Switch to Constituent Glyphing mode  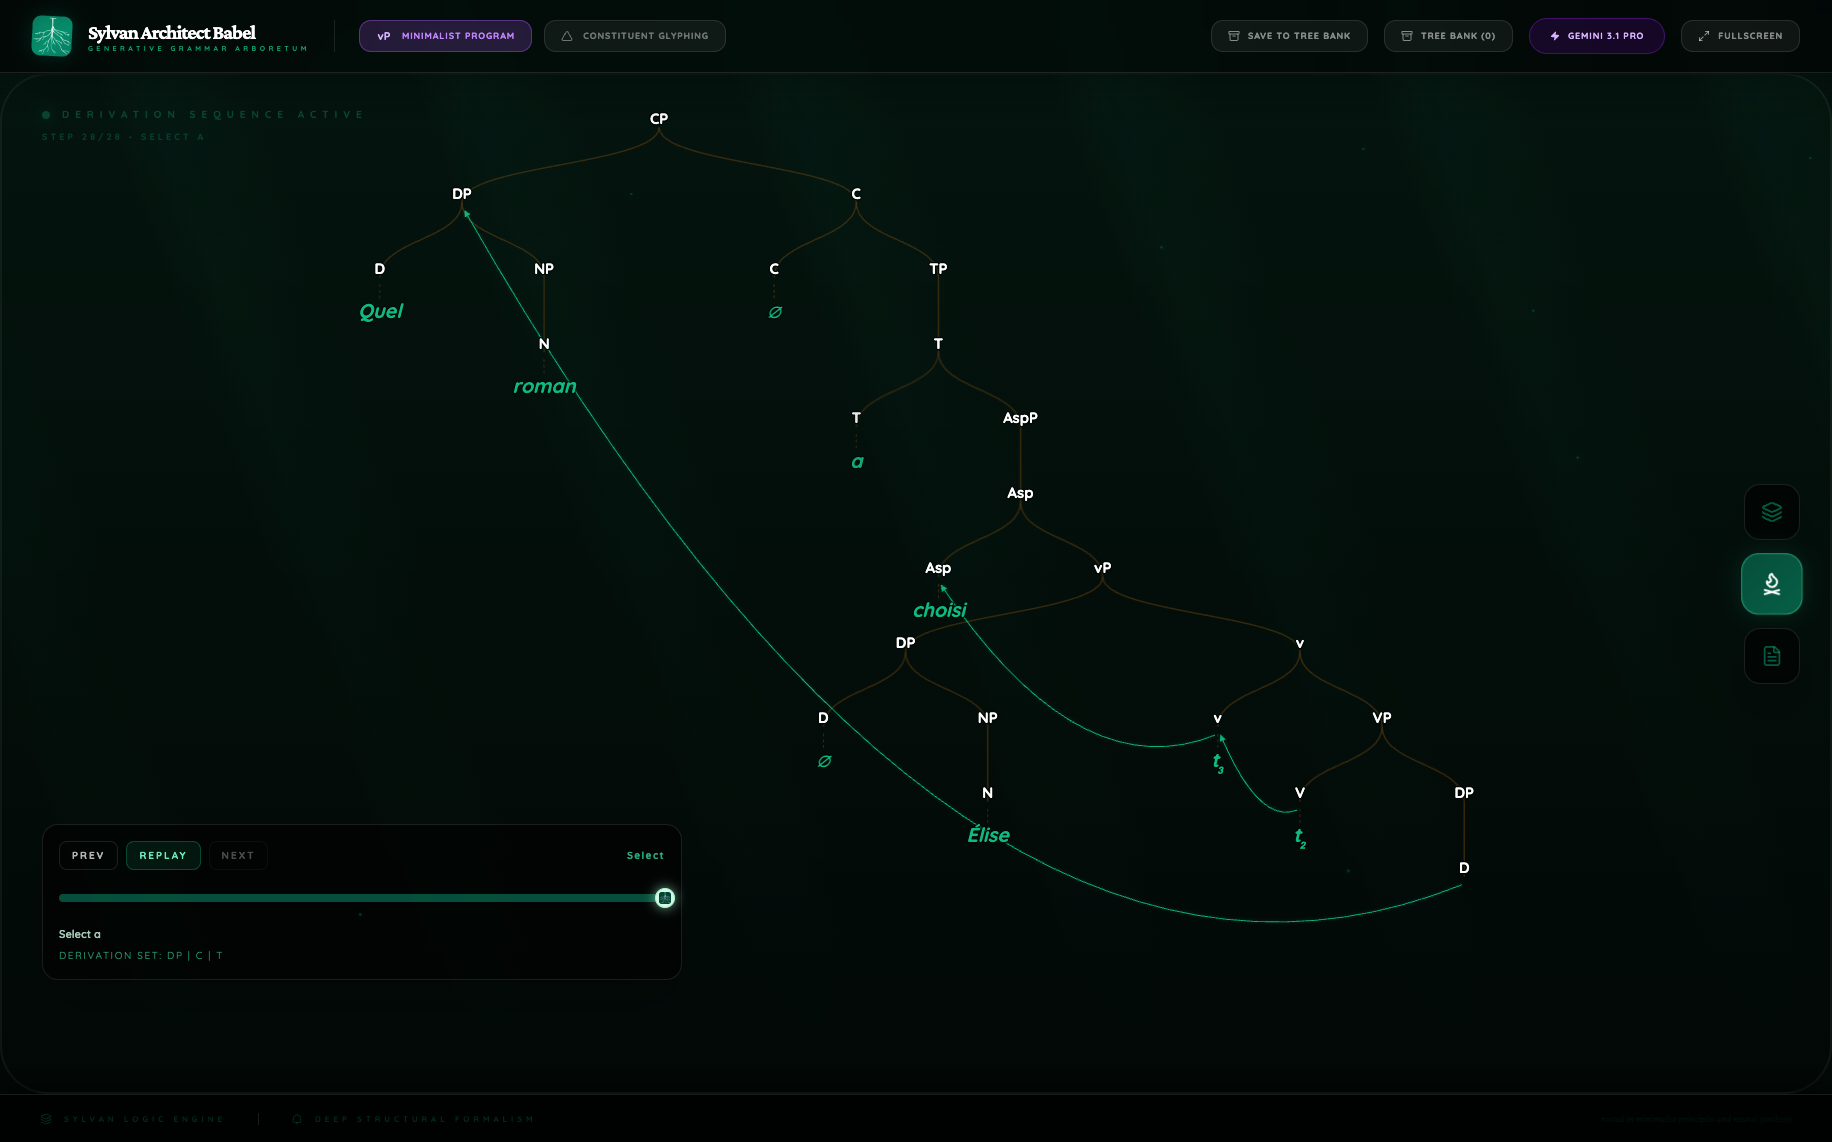click(634, 36)
